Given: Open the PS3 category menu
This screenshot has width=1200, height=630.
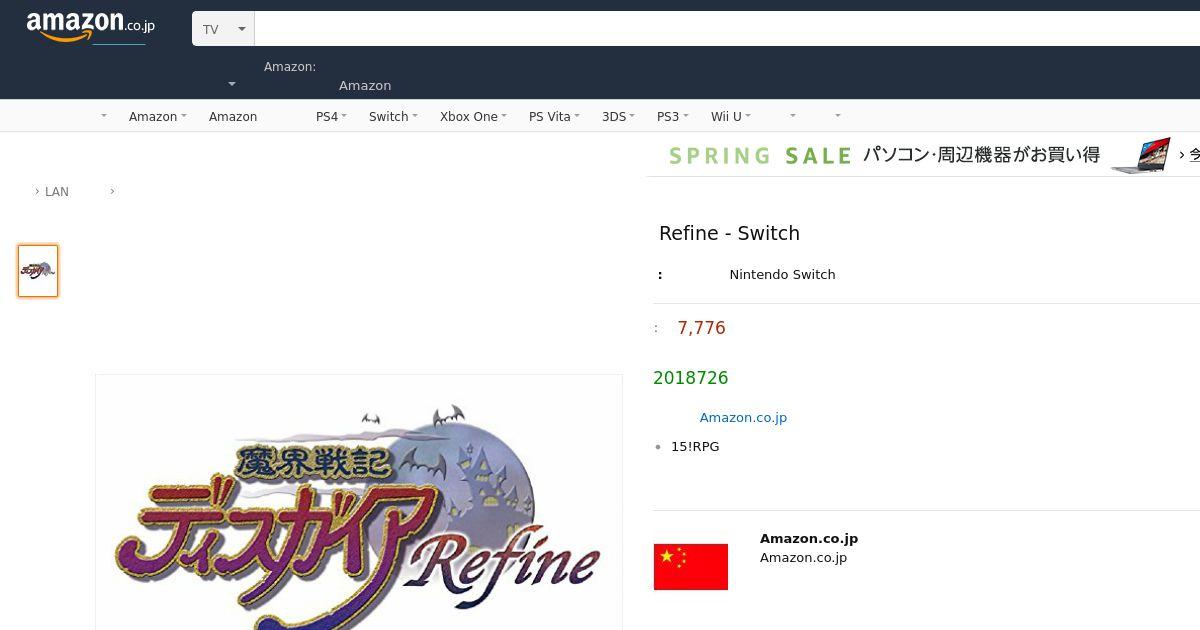Looking at the screenshot, I should click(672, 116).
